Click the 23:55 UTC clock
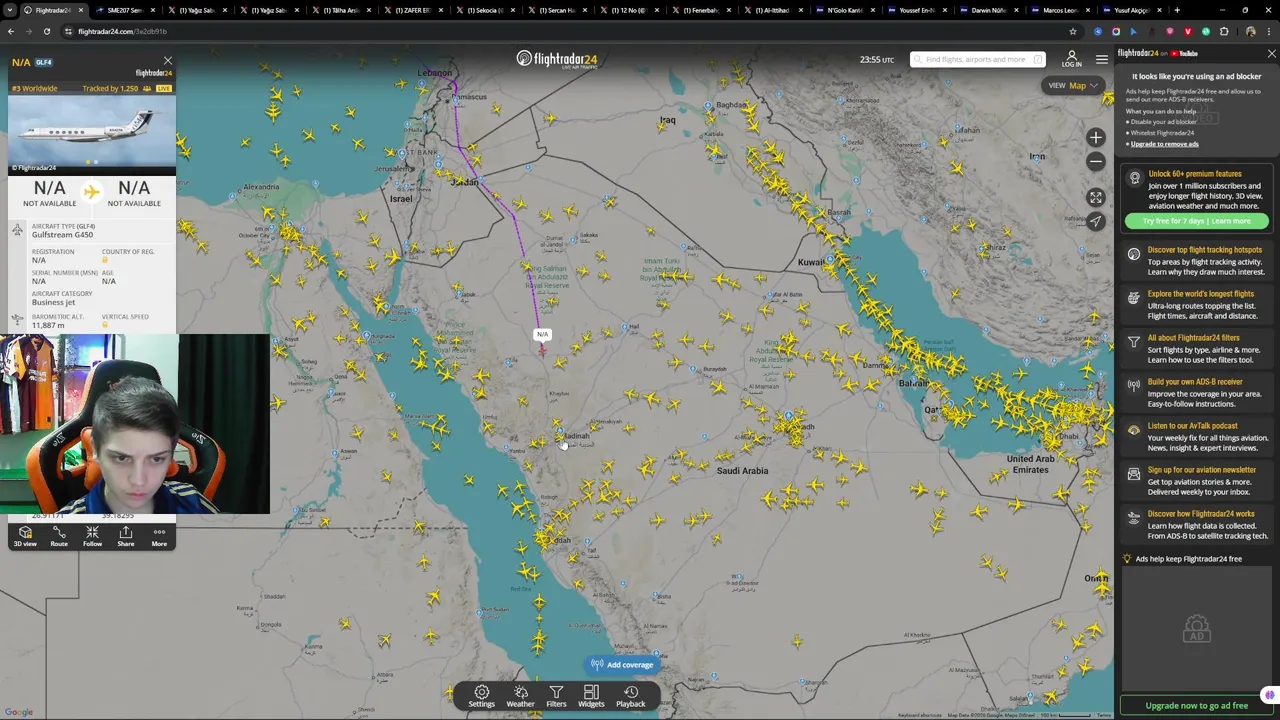Viewport: 1280px width, 720px height. click(x=877, y=60)
